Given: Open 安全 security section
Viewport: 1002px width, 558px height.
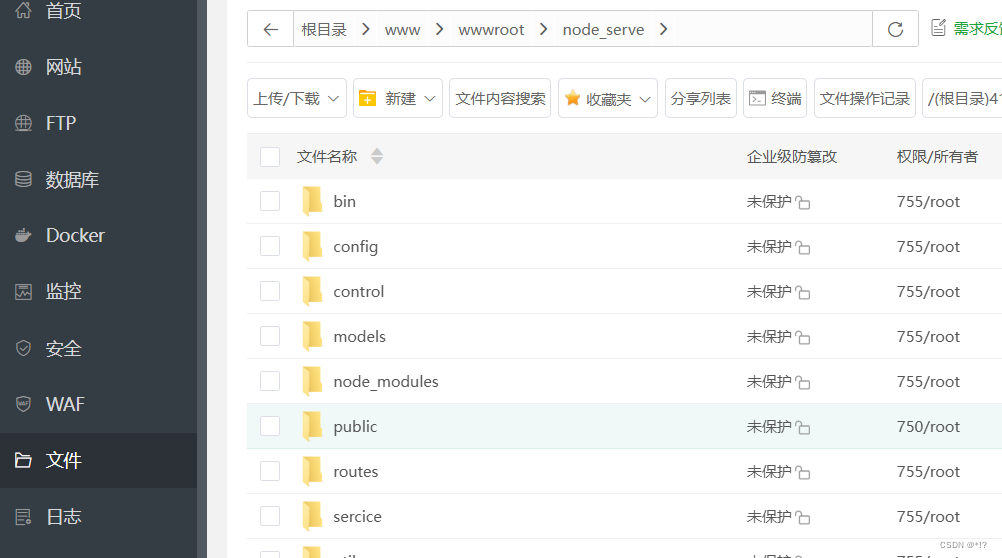Looking at the screenshot, I should click(98, 348).
